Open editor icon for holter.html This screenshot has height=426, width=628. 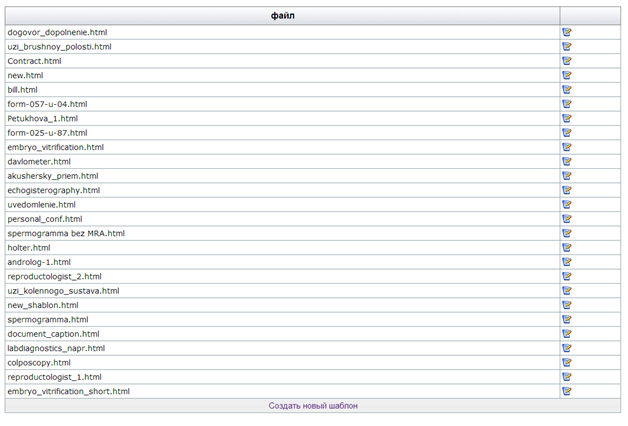pyautogui.click(x=567, y=248)
